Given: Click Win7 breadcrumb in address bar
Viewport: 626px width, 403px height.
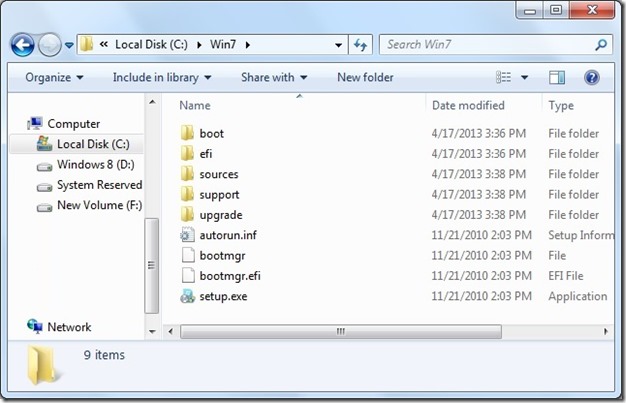Looking at the screenshot, I should point(223,44).
